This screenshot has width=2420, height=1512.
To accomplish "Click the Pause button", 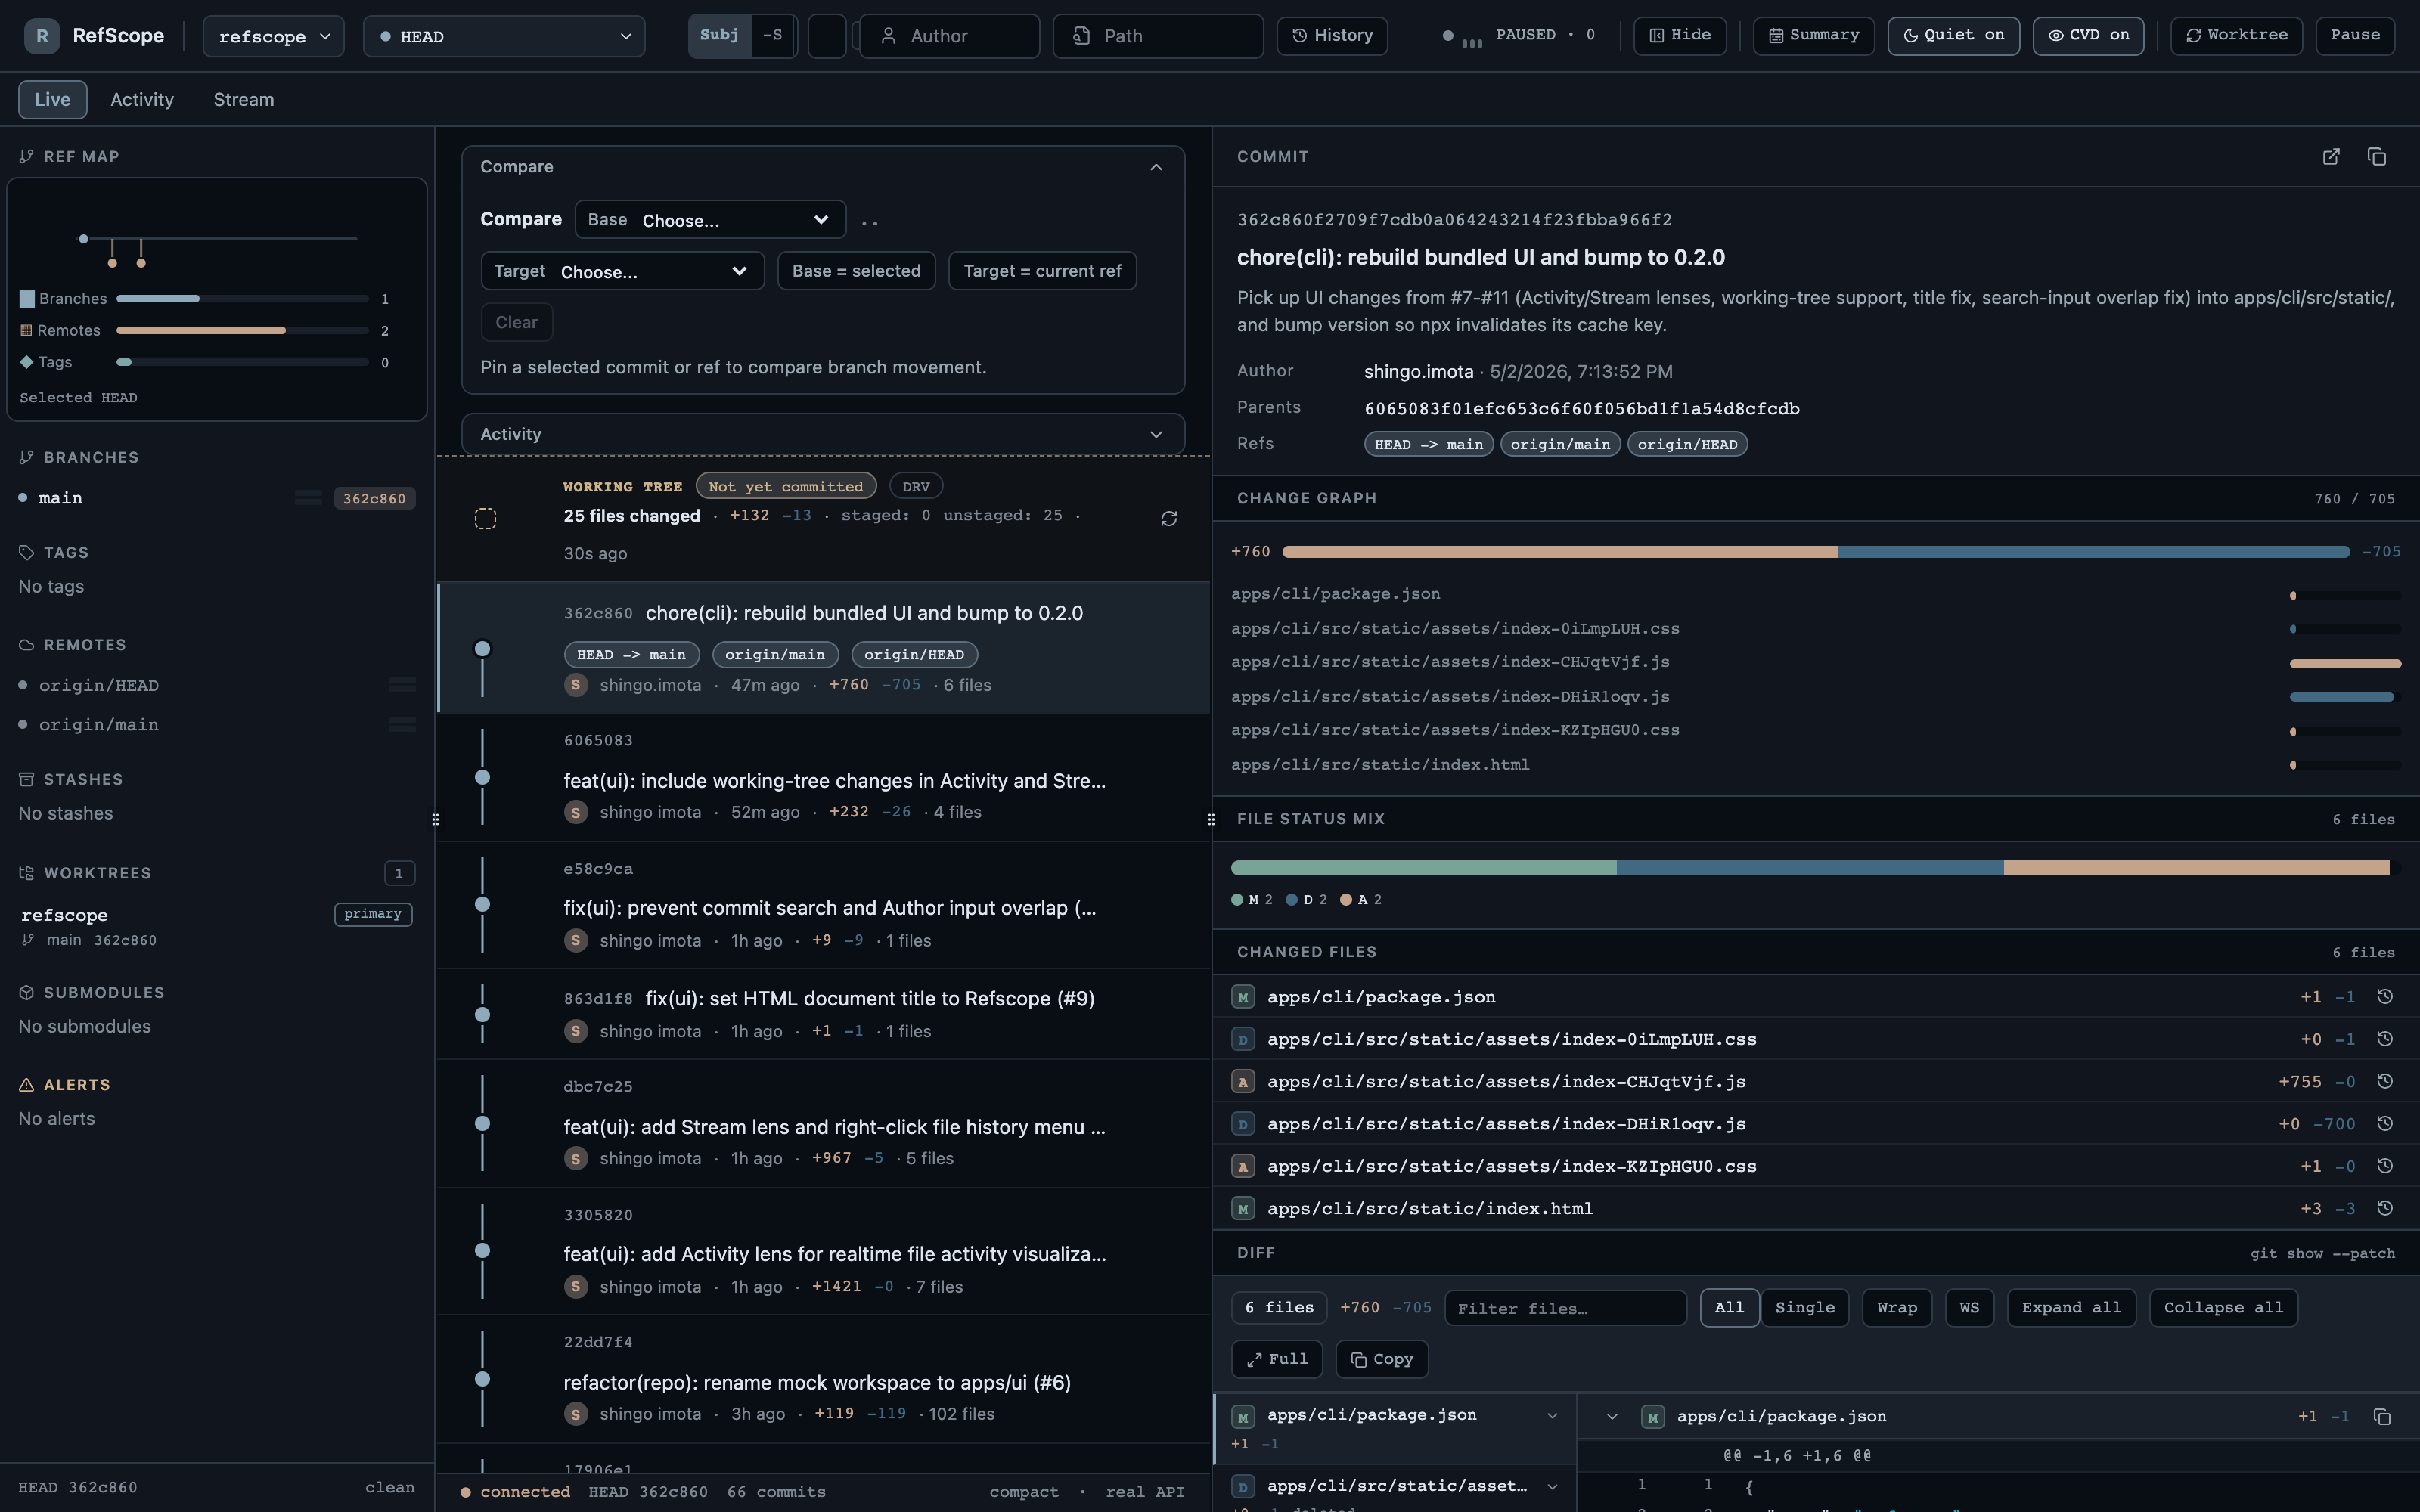I will [2355, 35].
